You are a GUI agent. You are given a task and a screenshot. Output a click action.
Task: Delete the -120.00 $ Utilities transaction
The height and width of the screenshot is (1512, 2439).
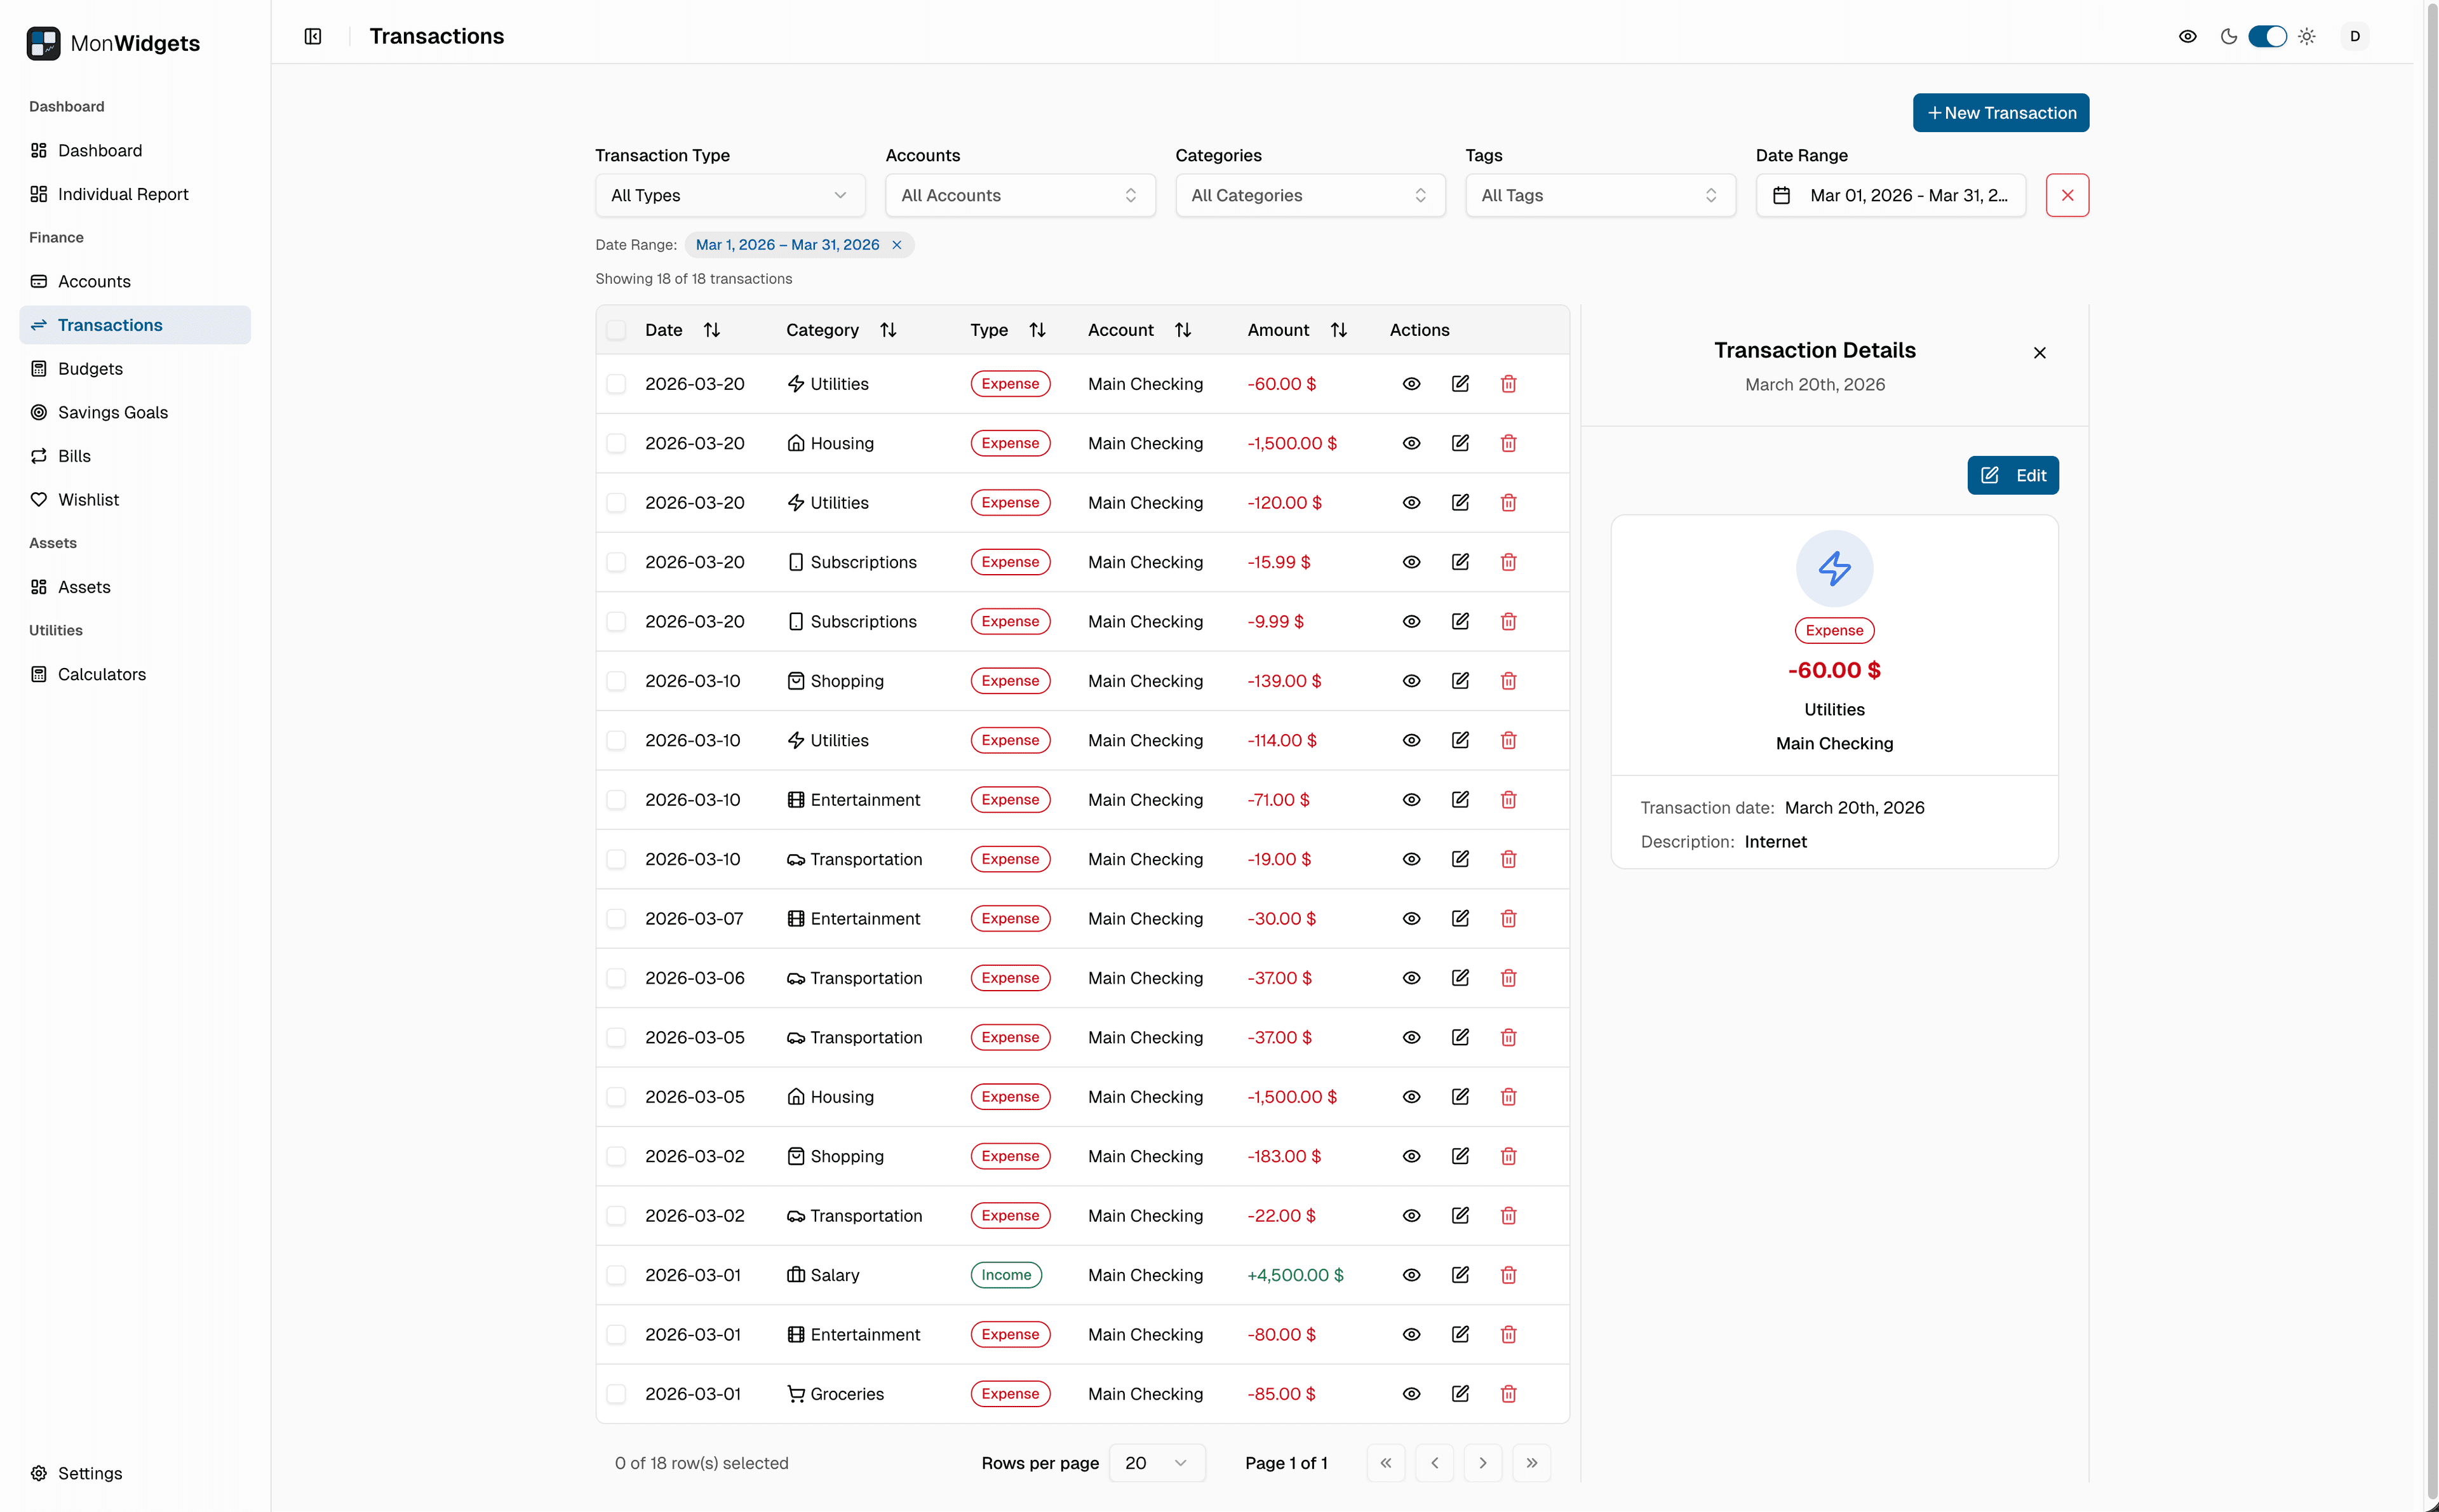click(1509, 503)
